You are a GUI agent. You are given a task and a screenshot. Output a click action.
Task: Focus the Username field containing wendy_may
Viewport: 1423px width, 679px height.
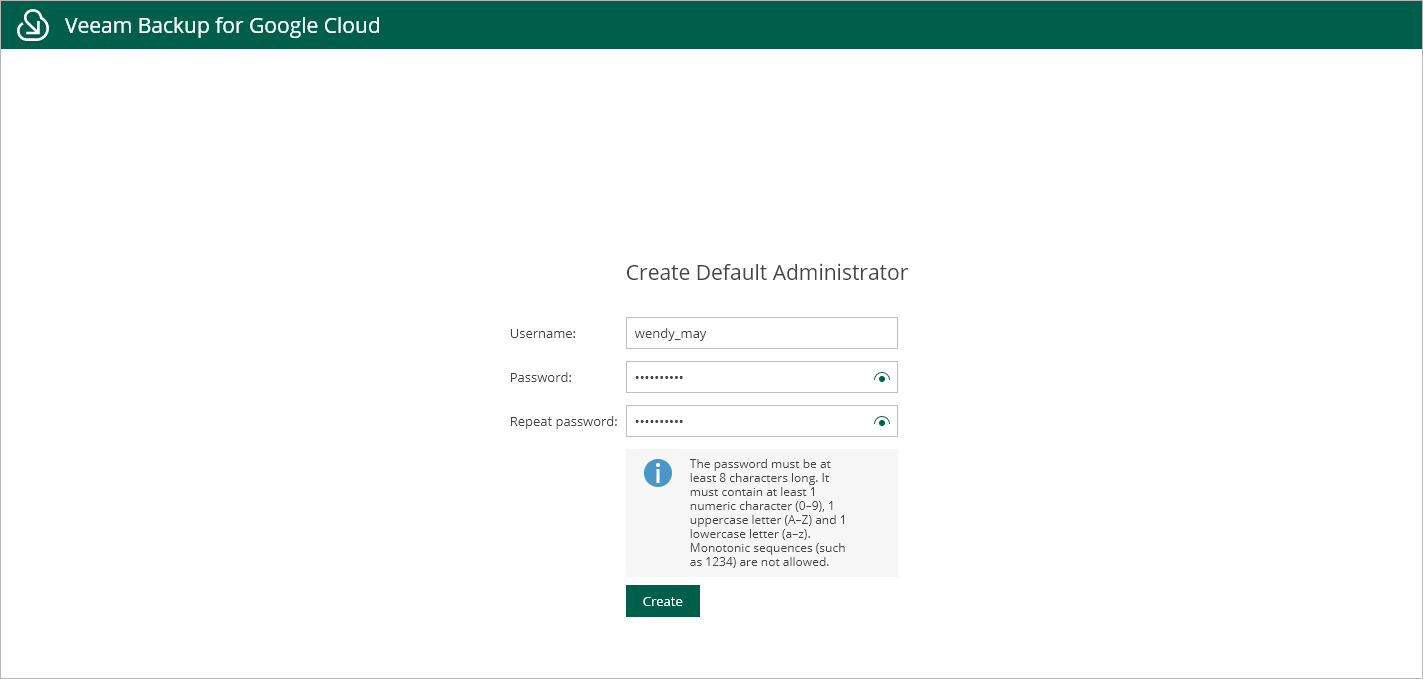[x=761, y=333]
